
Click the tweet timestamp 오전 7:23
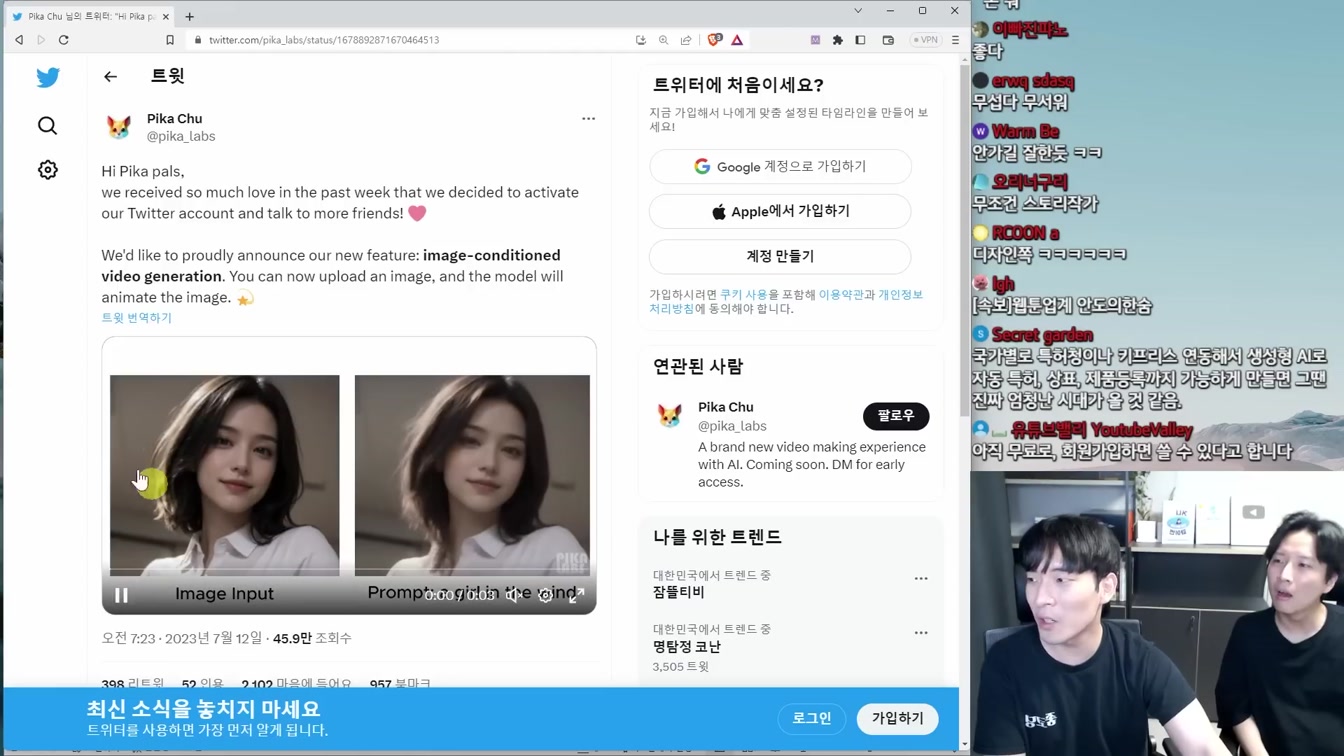coord(128,638)
